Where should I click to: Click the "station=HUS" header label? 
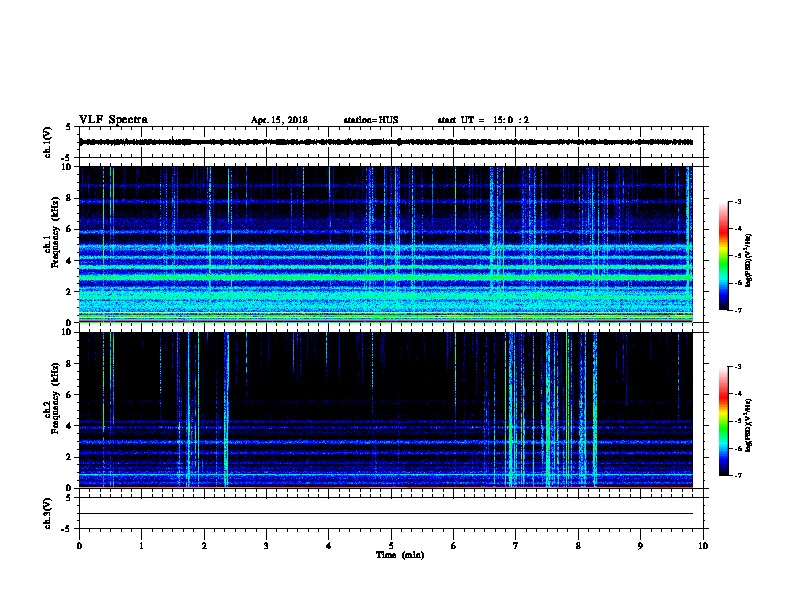(371, 120)
